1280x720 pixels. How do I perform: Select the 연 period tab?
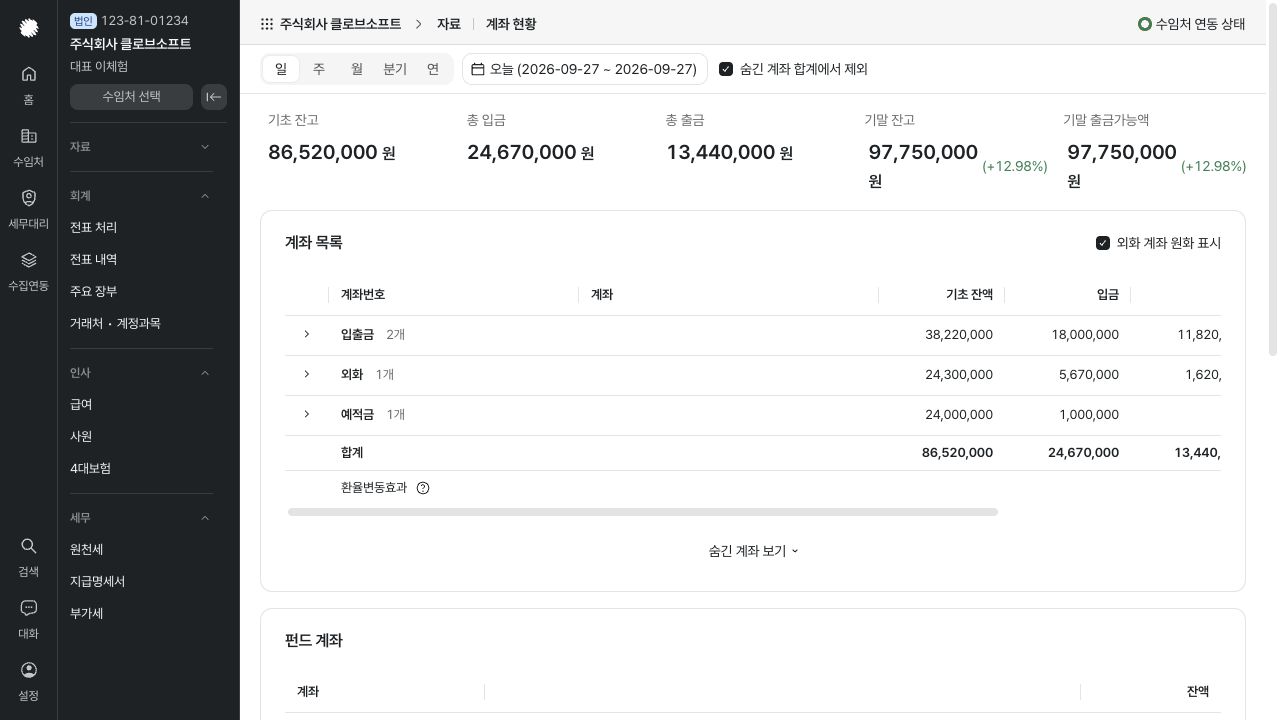(433, 69)
